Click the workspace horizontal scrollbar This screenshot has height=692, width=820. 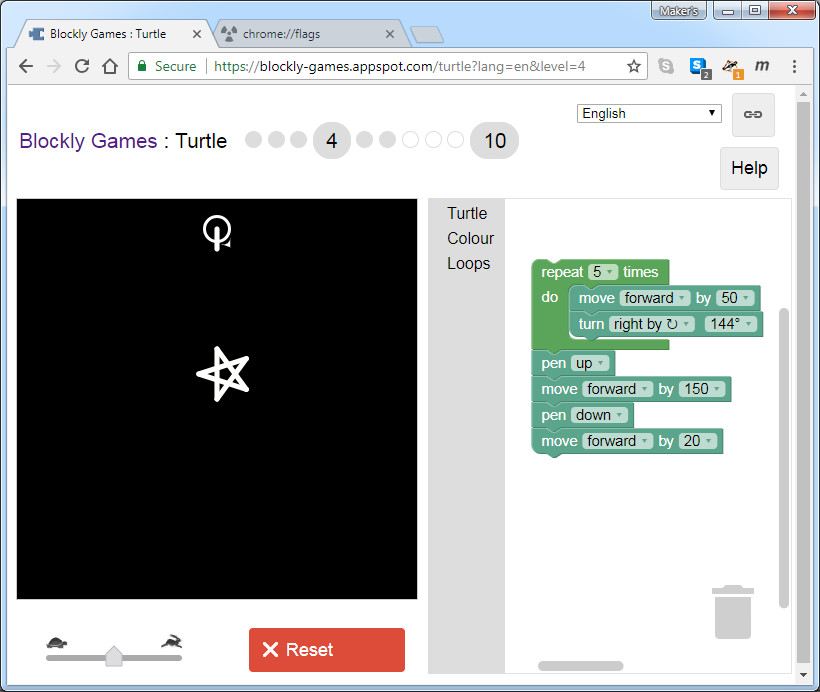[580, 666]
